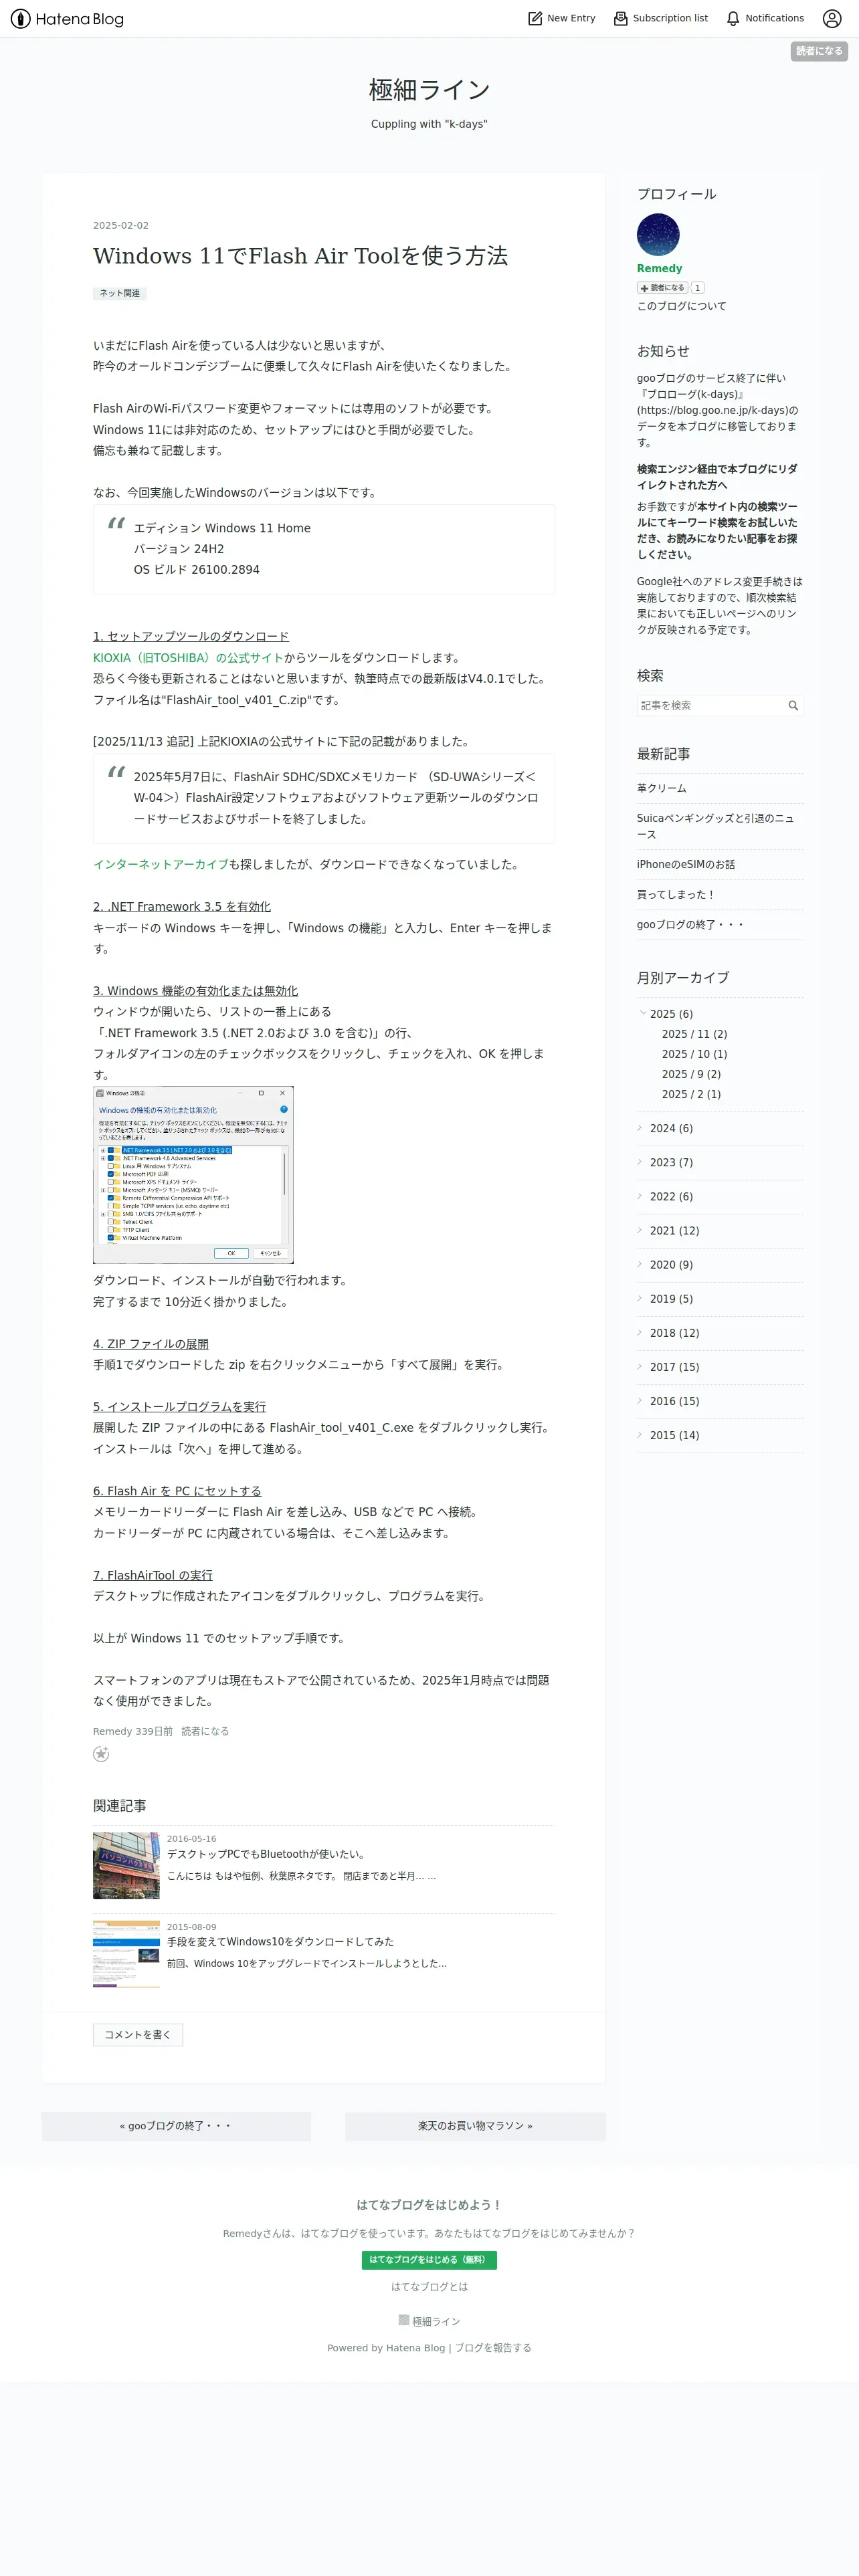Expand the 2022 (6) archive arrow

[x=641, y=1196]
